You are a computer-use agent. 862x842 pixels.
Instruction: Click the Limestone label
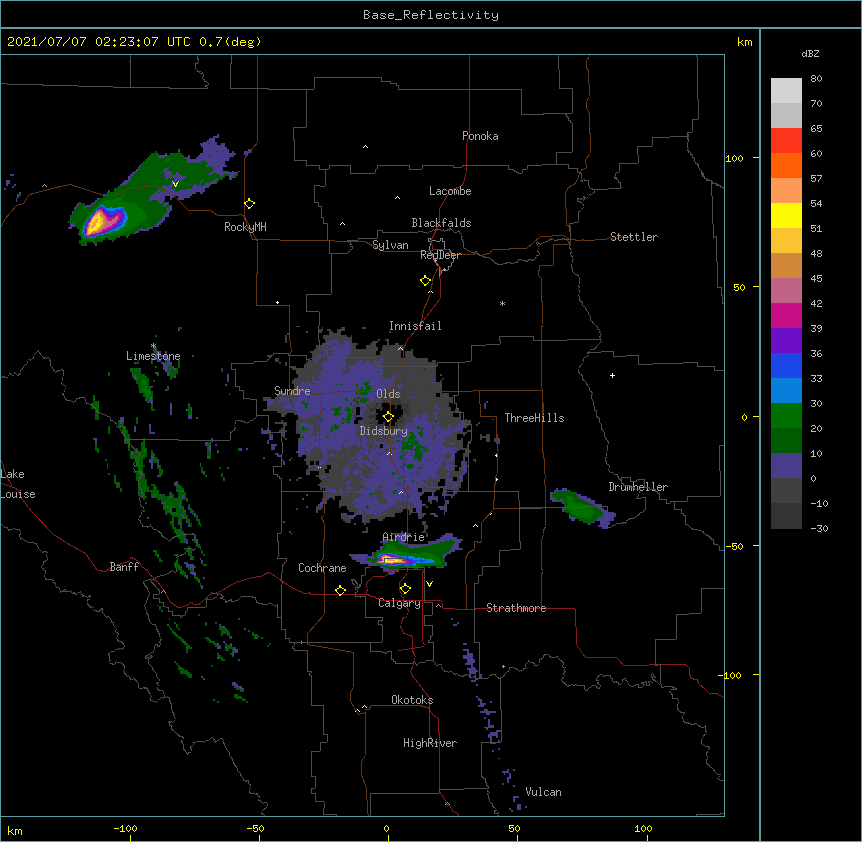[x=153, y=356]
